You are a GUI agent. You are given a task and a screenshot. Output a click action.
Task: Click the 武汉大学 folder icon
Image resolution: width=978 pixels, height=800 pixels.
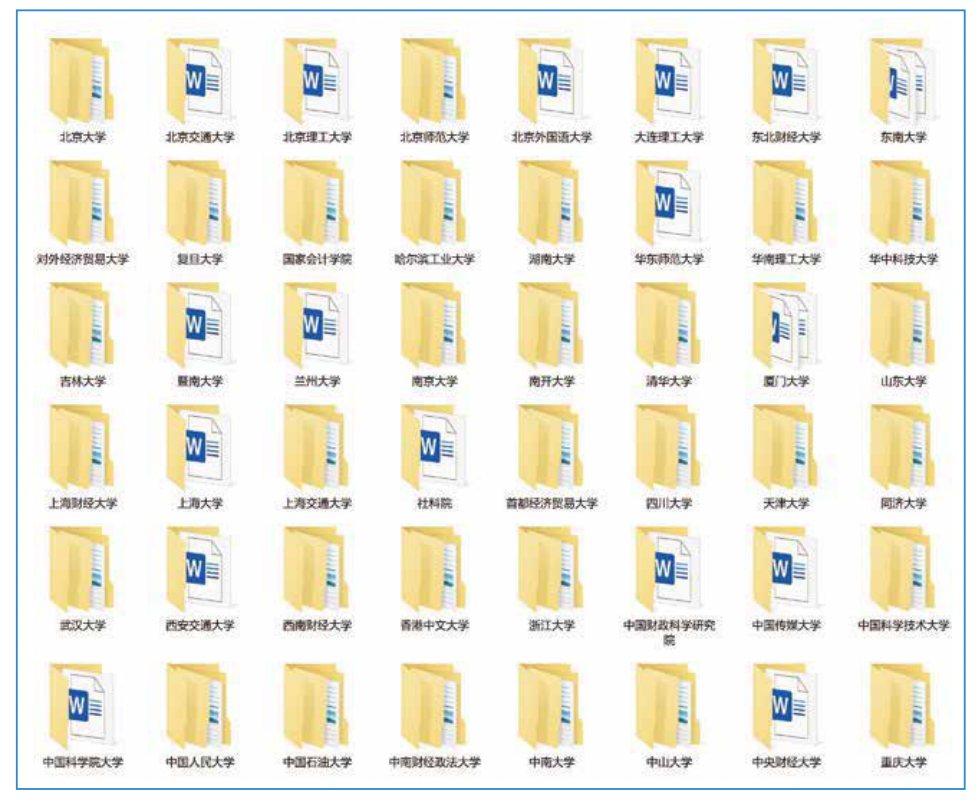click(82, 569)
